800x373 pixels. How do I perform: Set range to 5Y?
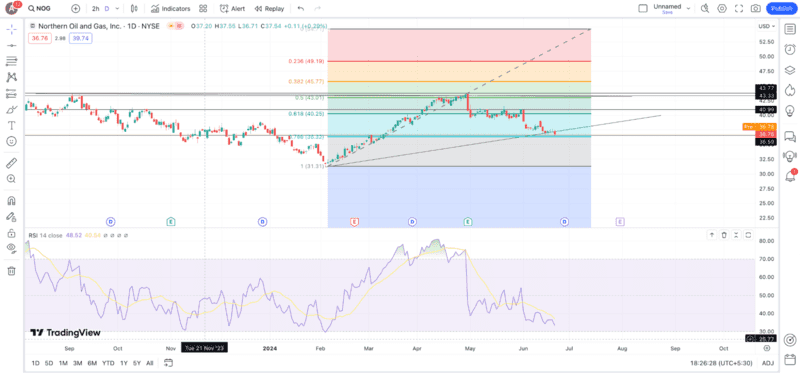click(137, 363)
